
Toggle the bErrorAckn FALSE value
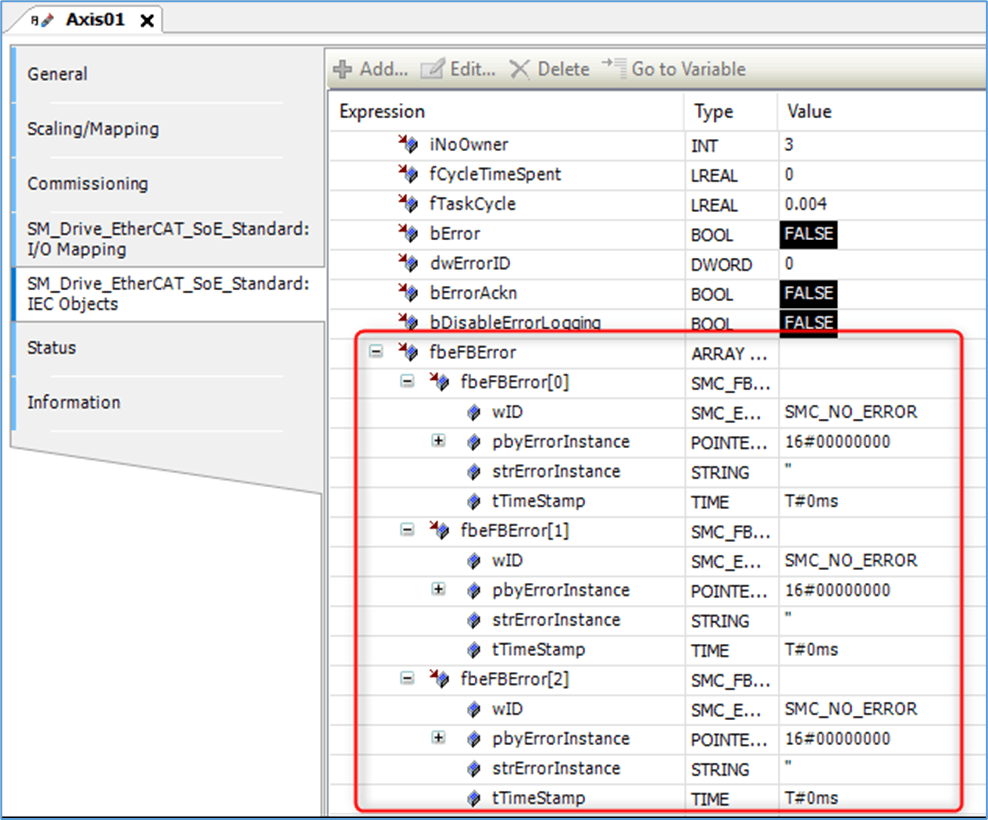click(807, 294)
